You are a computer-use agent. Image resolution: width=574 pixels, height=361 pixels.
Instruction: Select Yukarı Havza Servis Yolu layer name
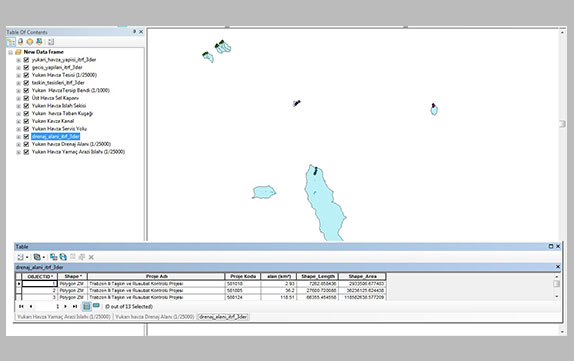click(59, 129)
